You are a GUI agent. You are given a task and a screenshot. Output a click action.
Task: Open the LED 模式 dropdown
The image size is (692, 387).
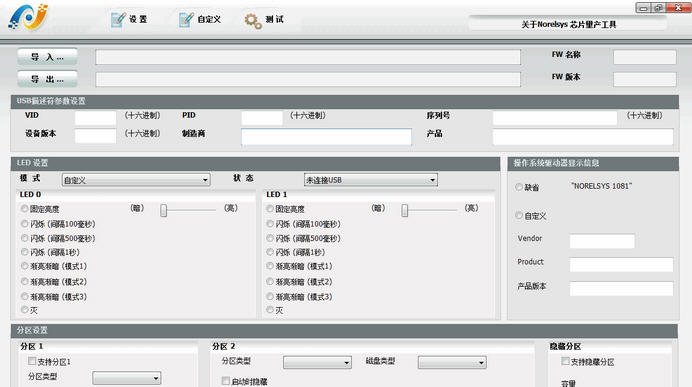click(x=136, y=180)
